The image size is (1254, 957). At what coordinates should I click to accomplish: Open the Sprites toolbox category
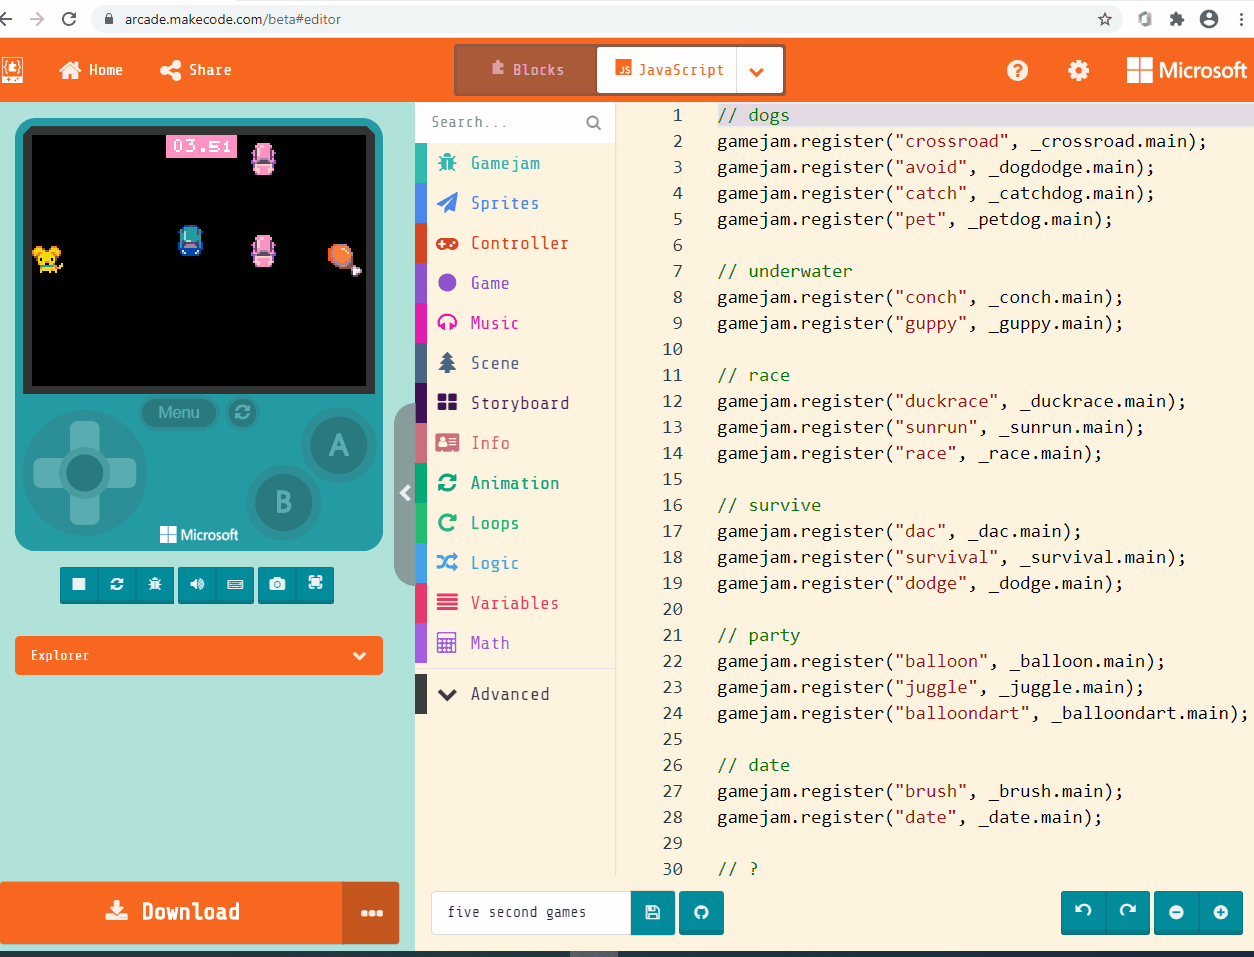click(515, 203)
